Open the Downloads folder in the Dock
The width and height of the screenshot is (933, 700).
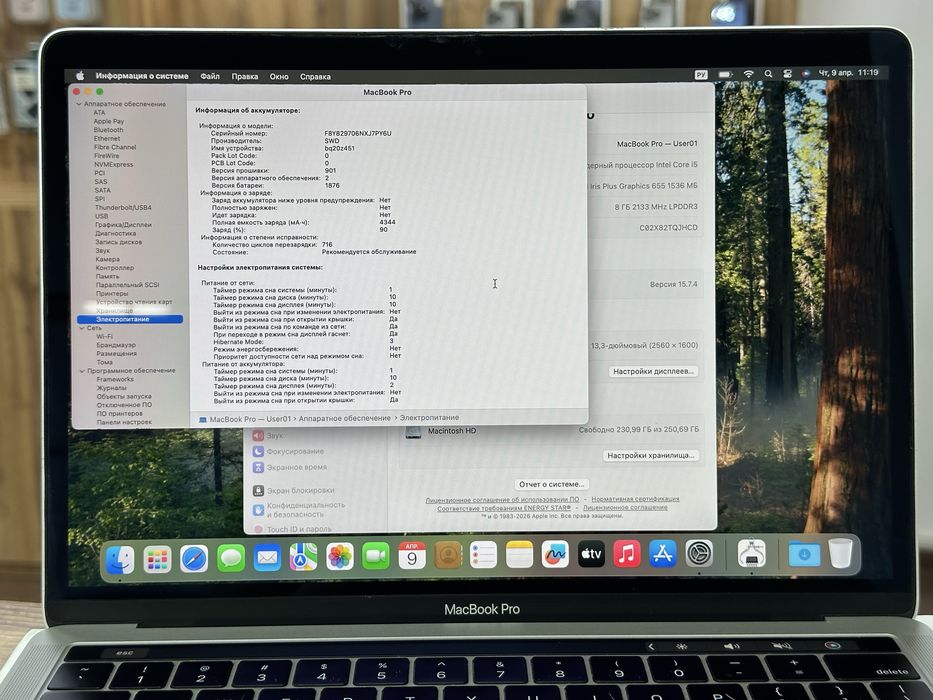coord(804,554)
